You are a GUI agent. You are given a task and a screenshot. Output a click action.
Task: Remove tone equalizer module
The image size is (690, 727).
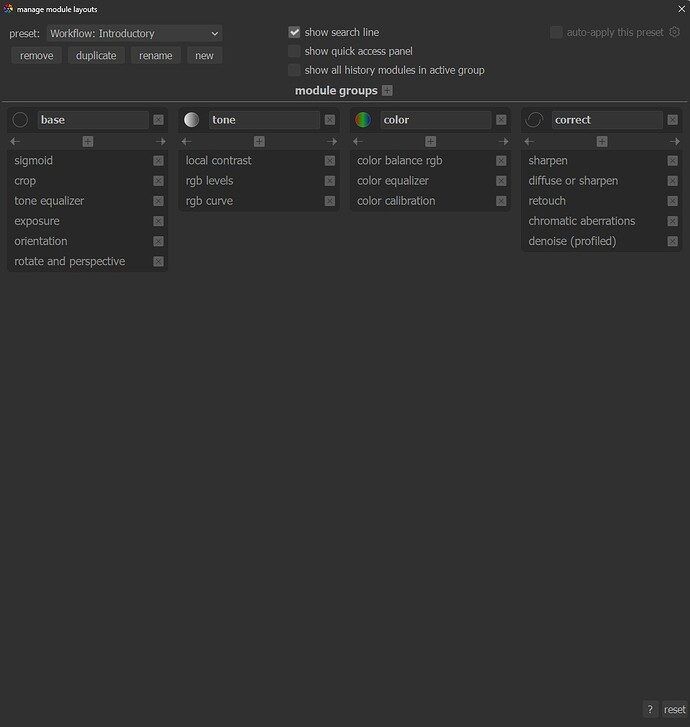(x=159, y=201)
